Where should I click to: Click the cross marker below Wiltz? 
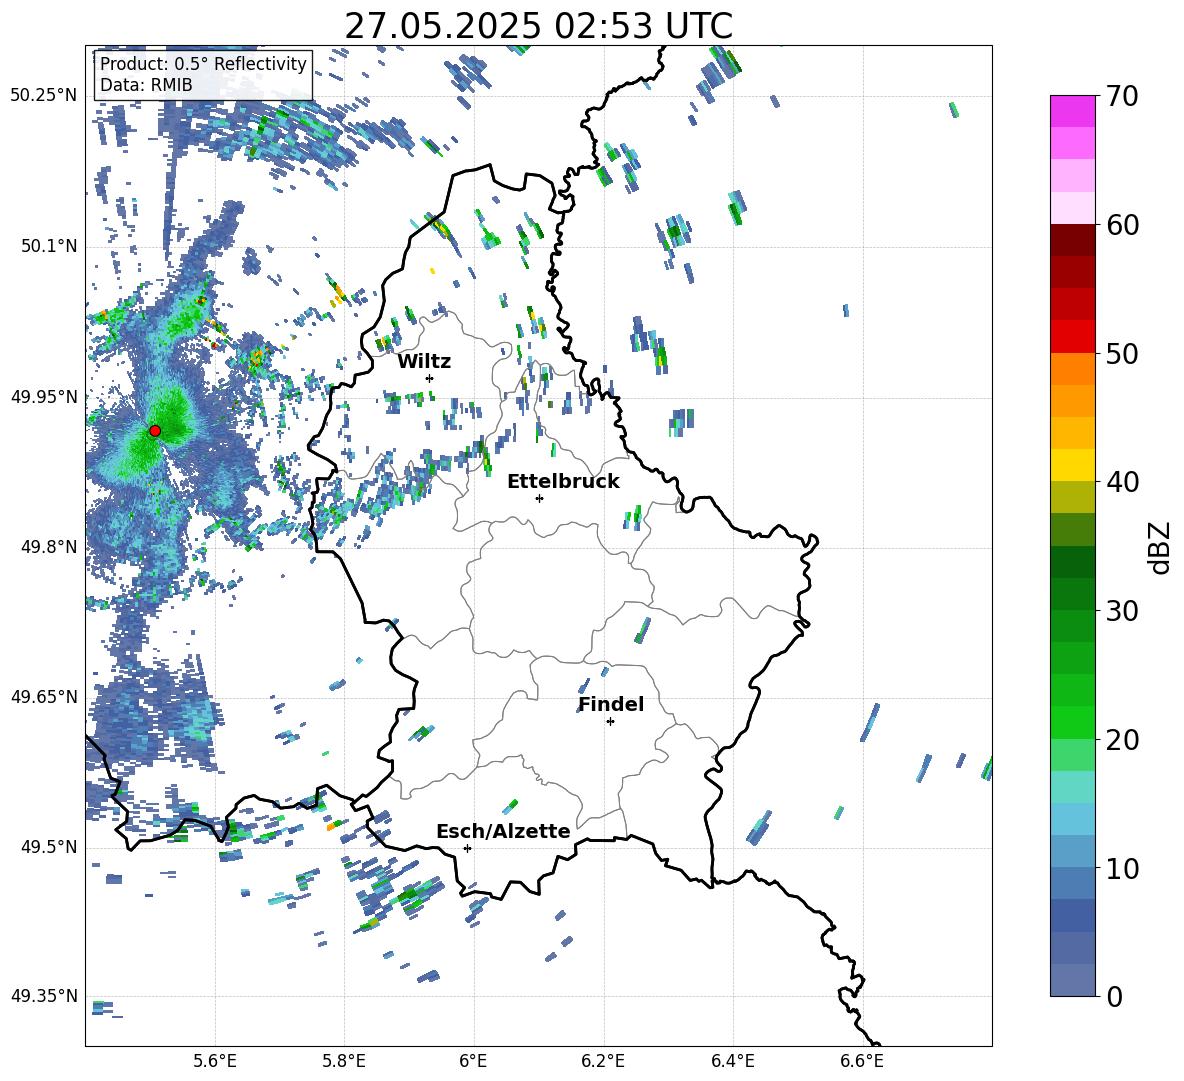point(430,378)
